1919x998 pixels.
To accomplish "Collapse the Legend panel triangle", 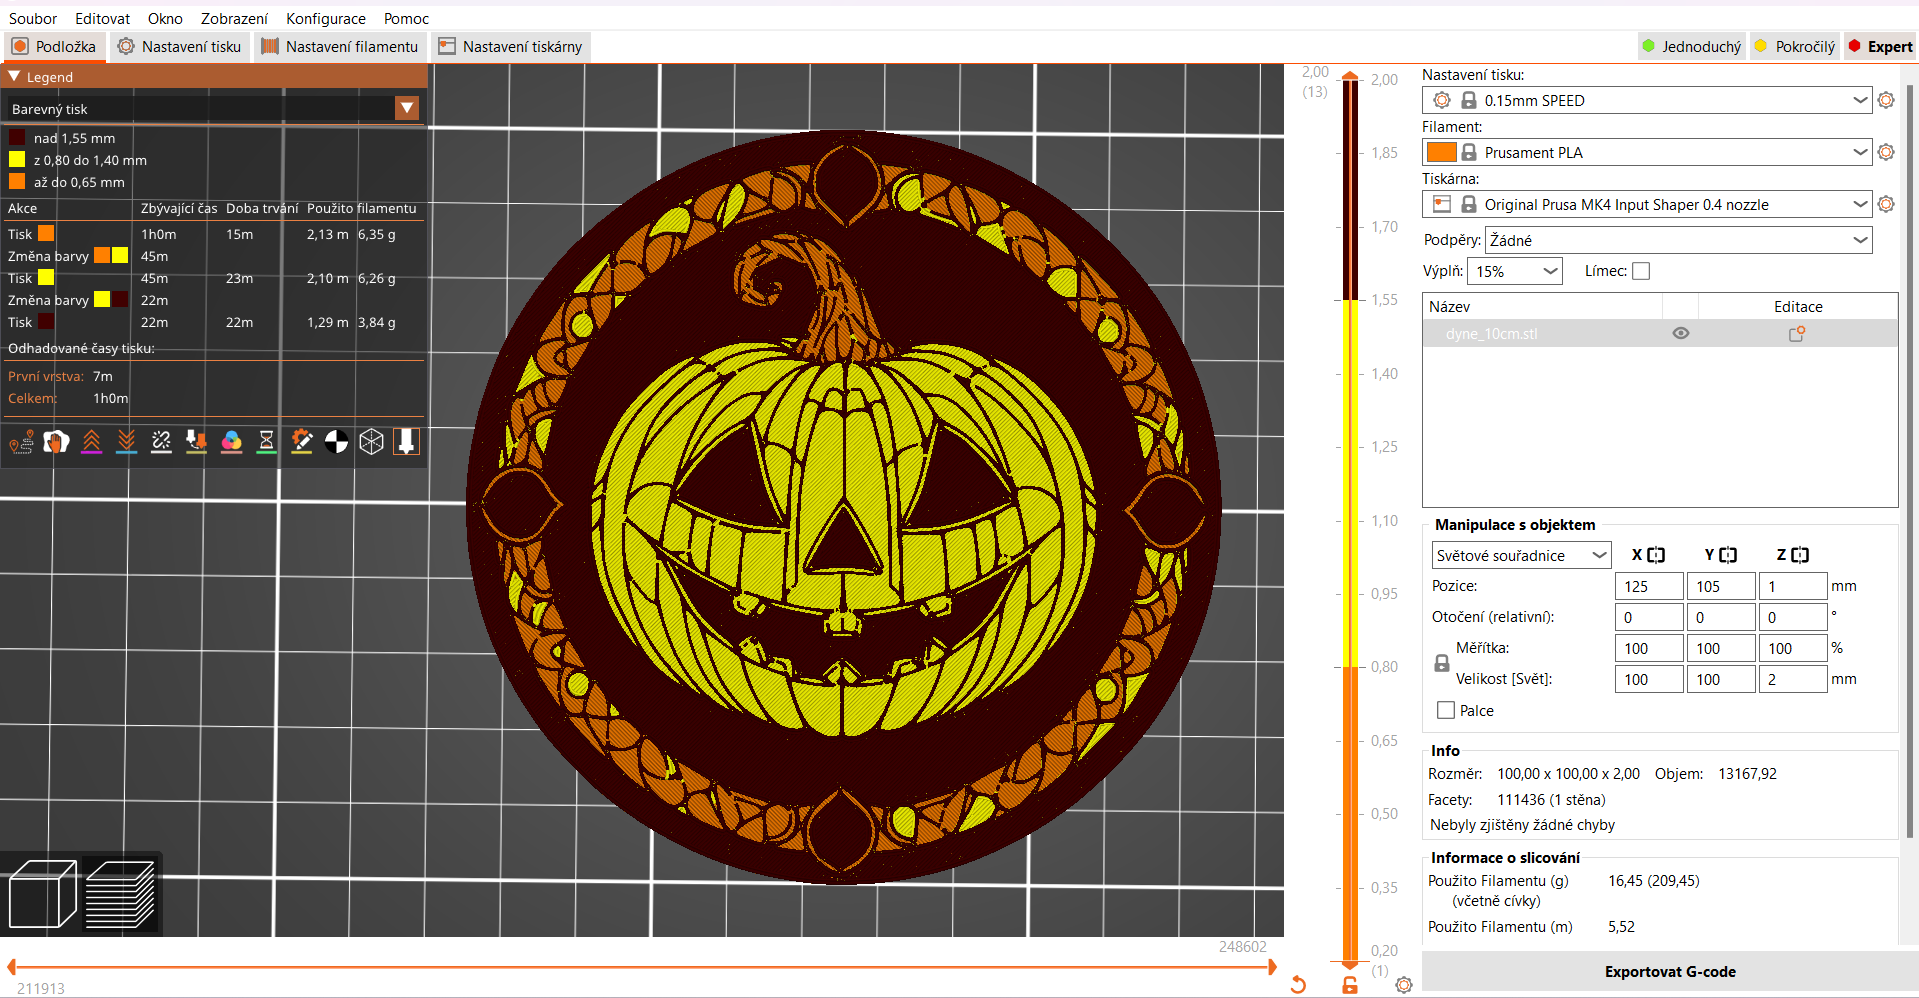I will [14, 76].
